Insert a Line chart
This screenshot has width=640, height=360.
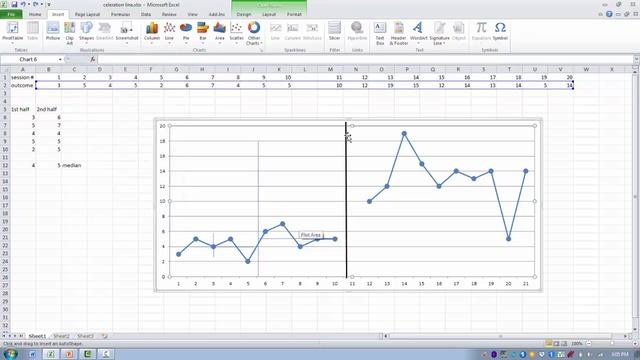click(169, 32)
